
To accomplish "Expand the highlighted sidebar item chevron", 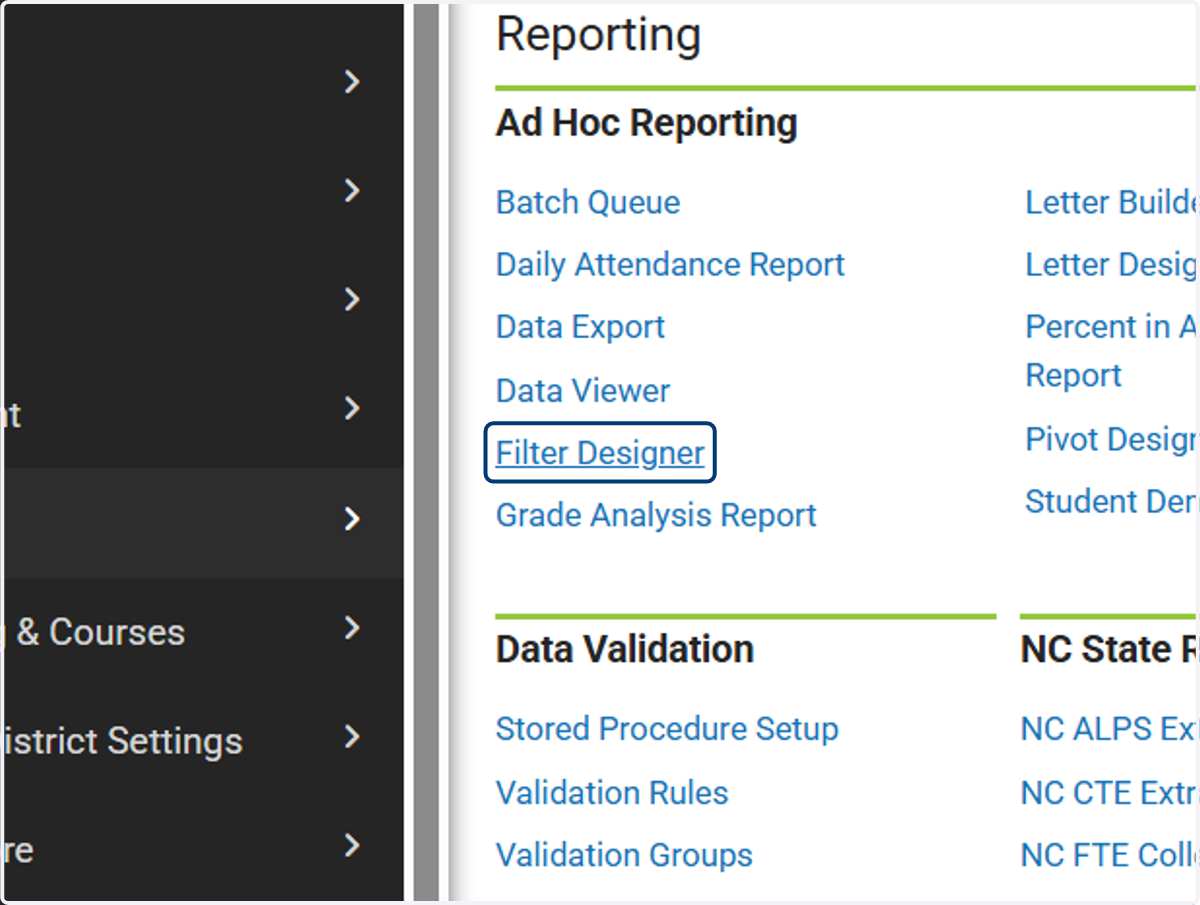I will (351, 519).
